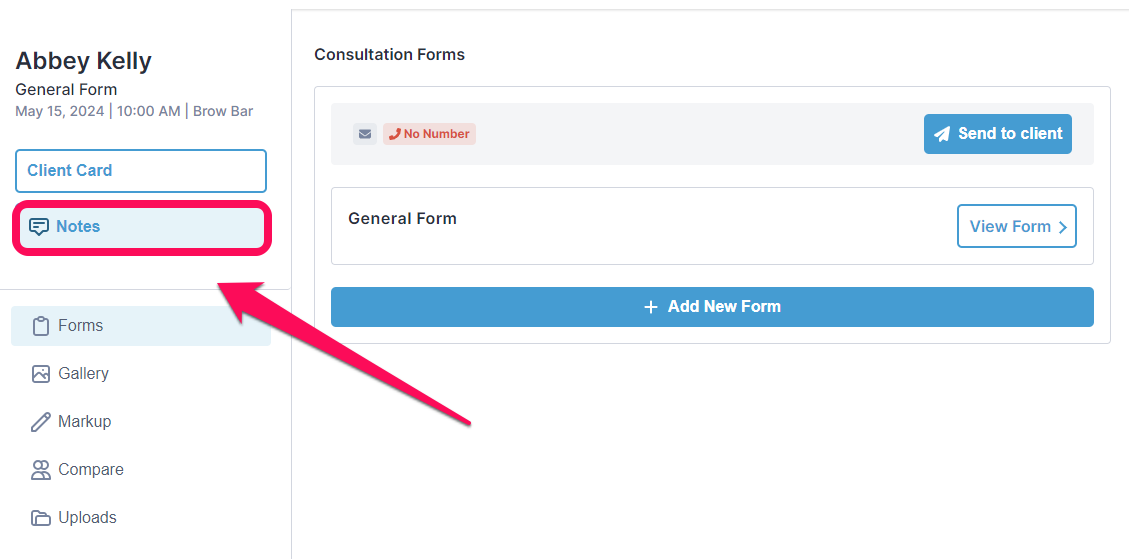Viewport: 1129px width, 559px height.
Task: Click the Gallery picture icon
Action: 41,374
